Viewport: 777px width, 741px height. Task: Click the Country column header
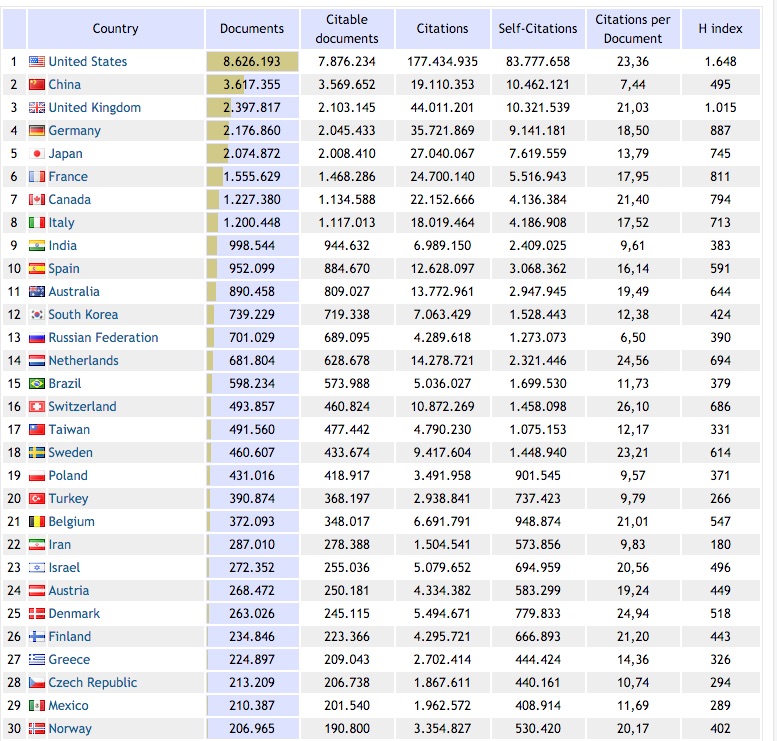[x=115, y=29]
